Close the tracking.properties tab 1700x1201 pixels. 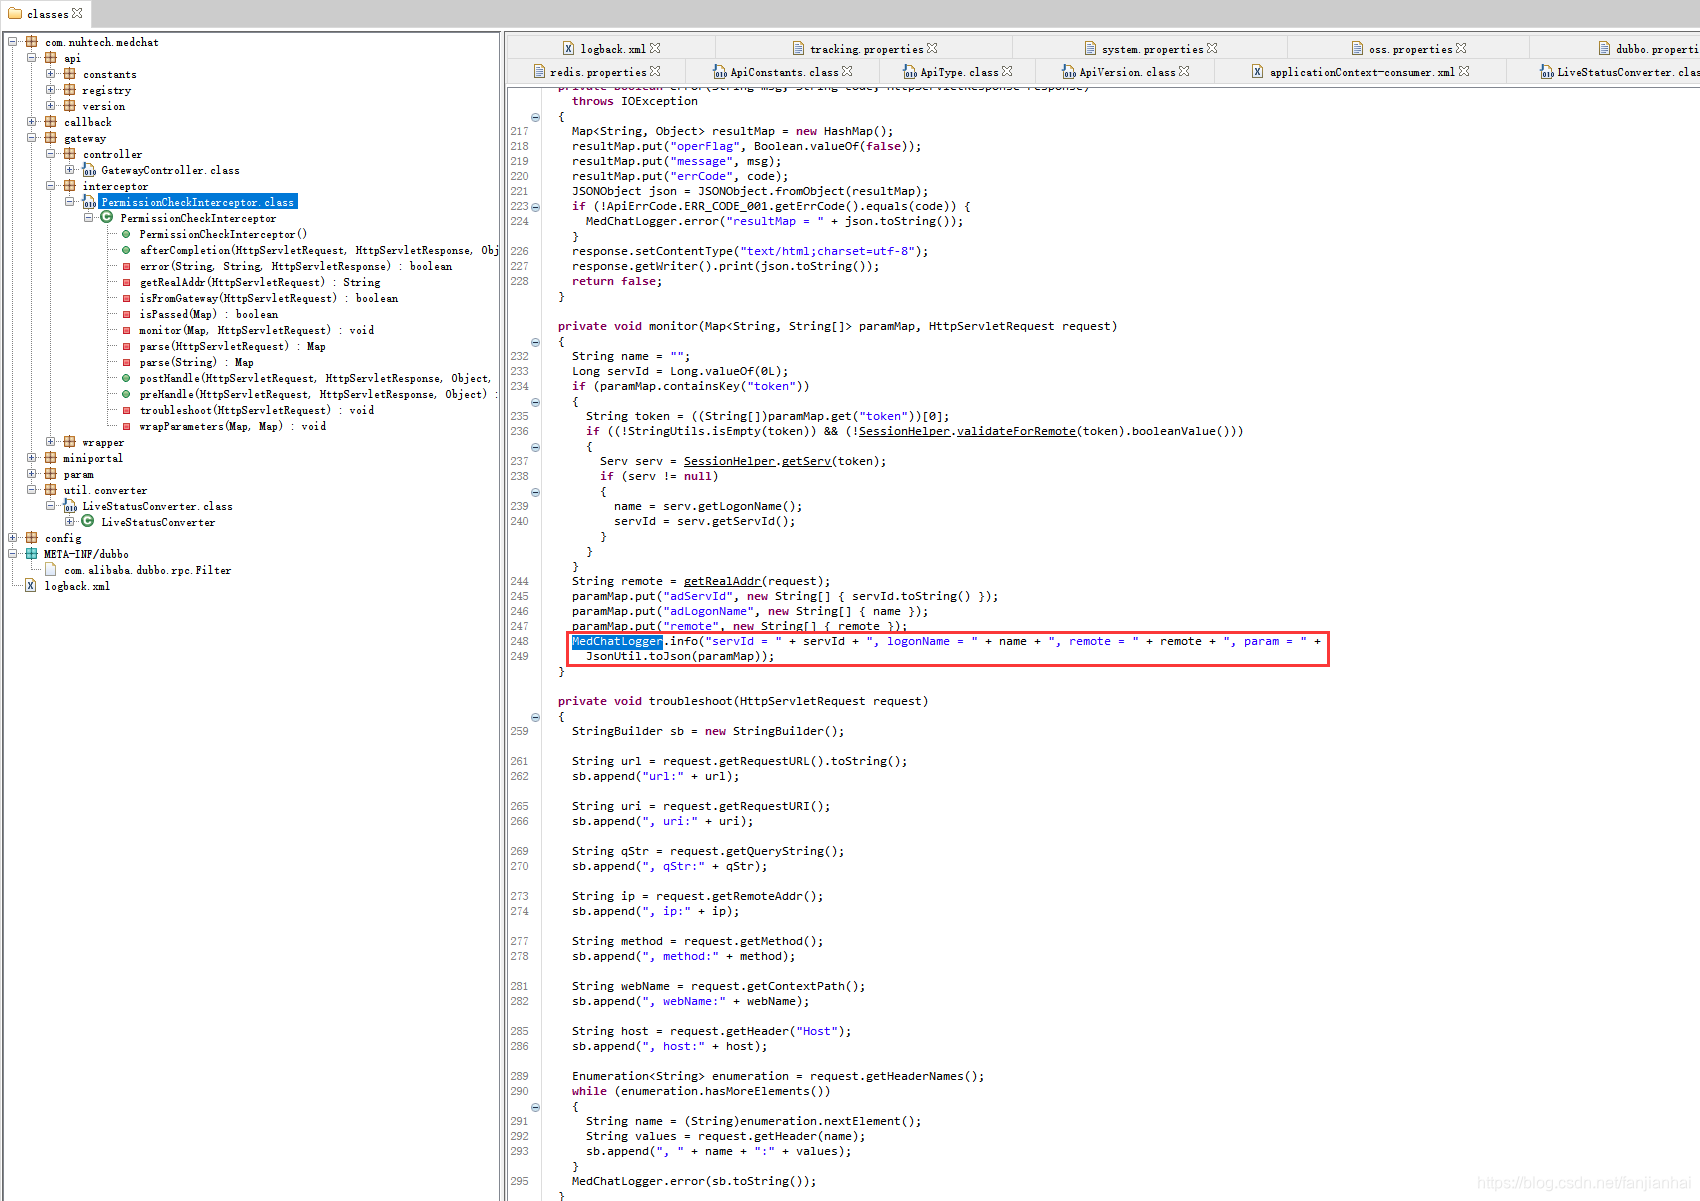tap(932, 48)
